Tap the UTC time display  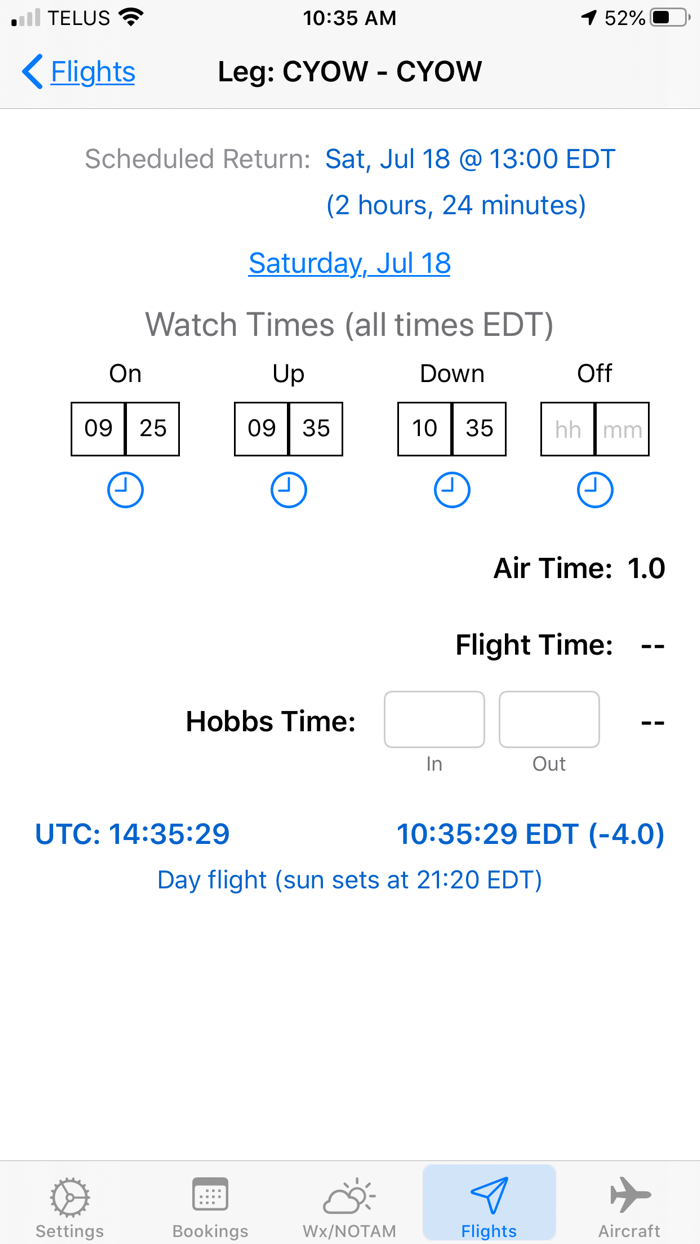(131, 833)
